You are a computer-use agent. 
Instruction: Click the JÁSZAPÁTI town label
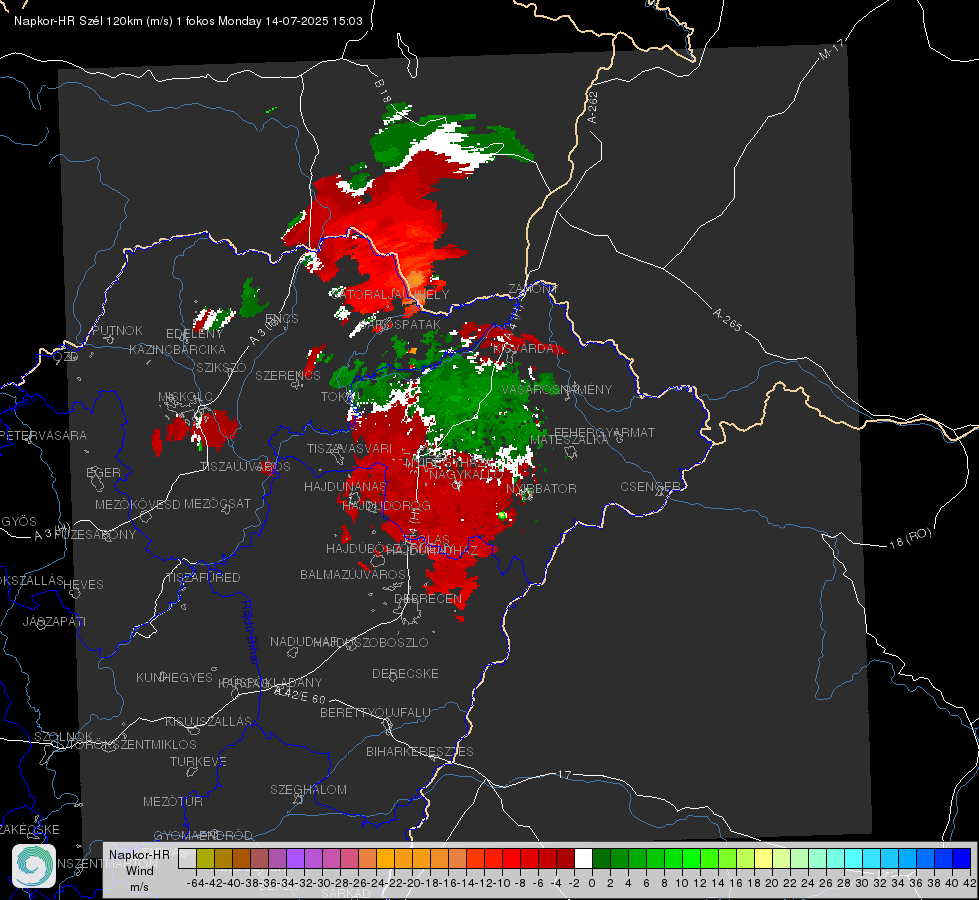click(x=54, y=621)
